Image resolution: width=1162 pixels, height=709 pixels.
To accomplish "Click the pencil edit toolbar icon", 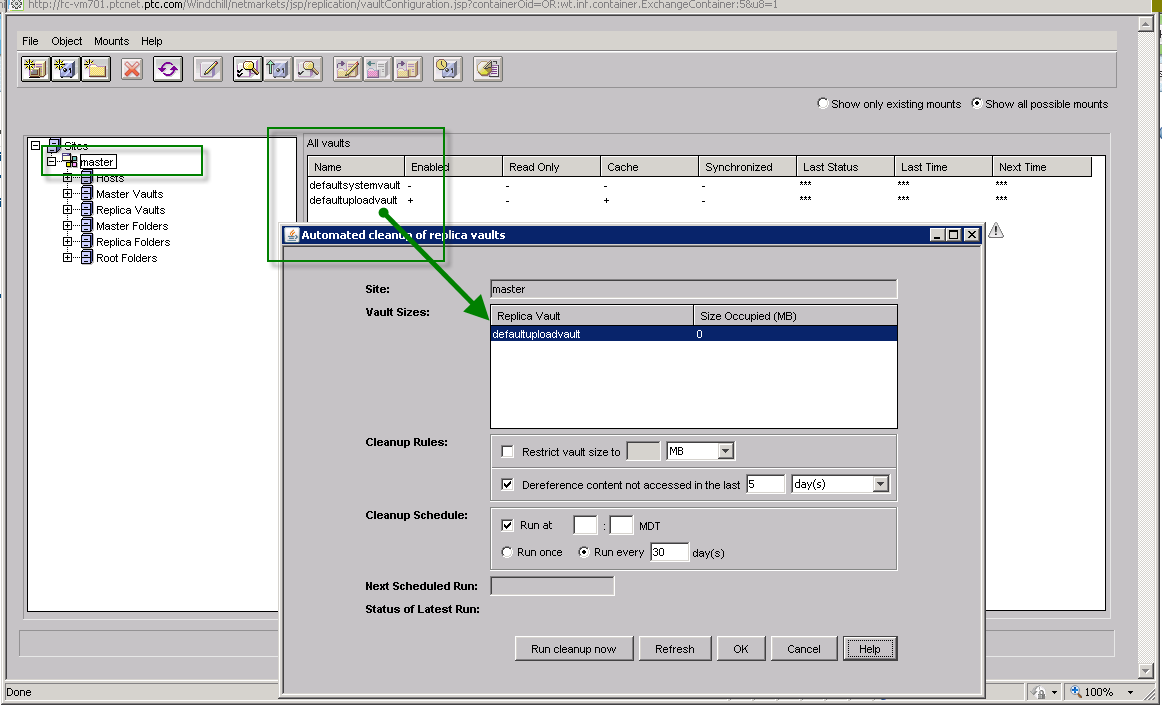I will pos(208,69).
